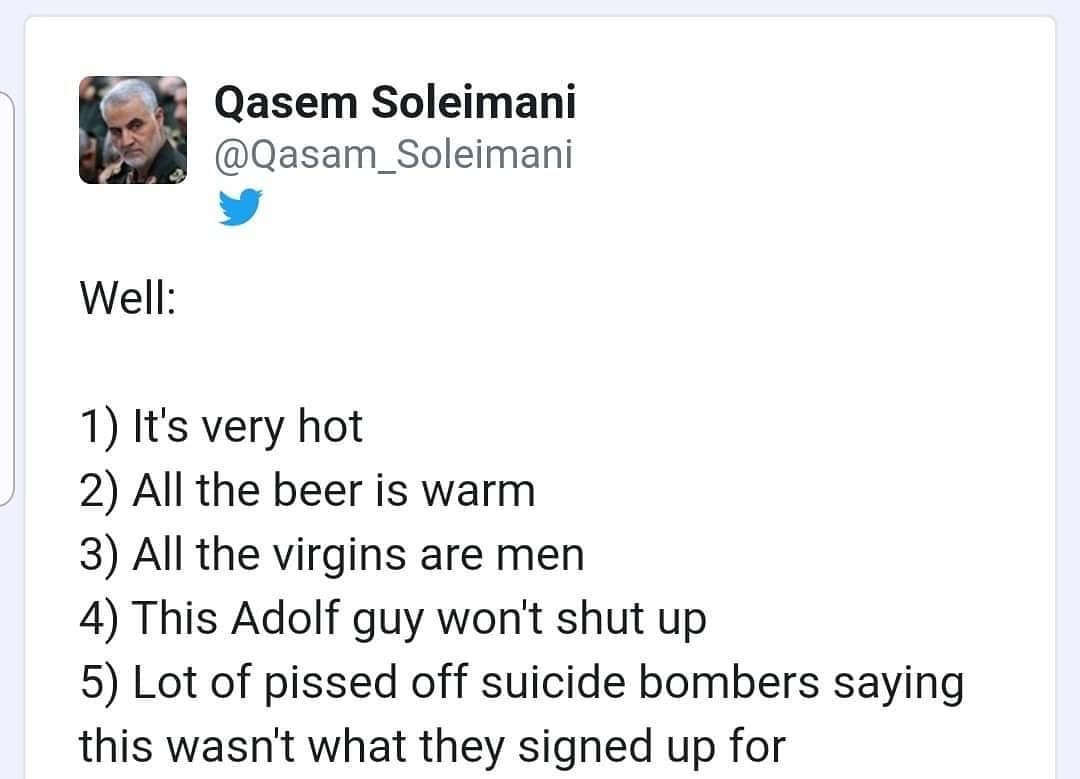Click the number "4)" list marker
The height and width of the screenshot is (779, 1080).
(99, 619)
